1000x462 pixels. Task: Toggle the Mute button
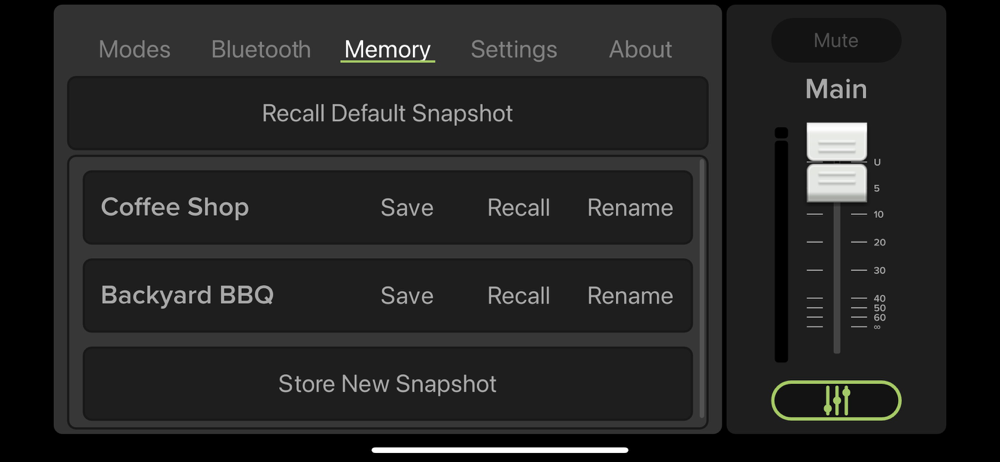click(x=836, y=40)
